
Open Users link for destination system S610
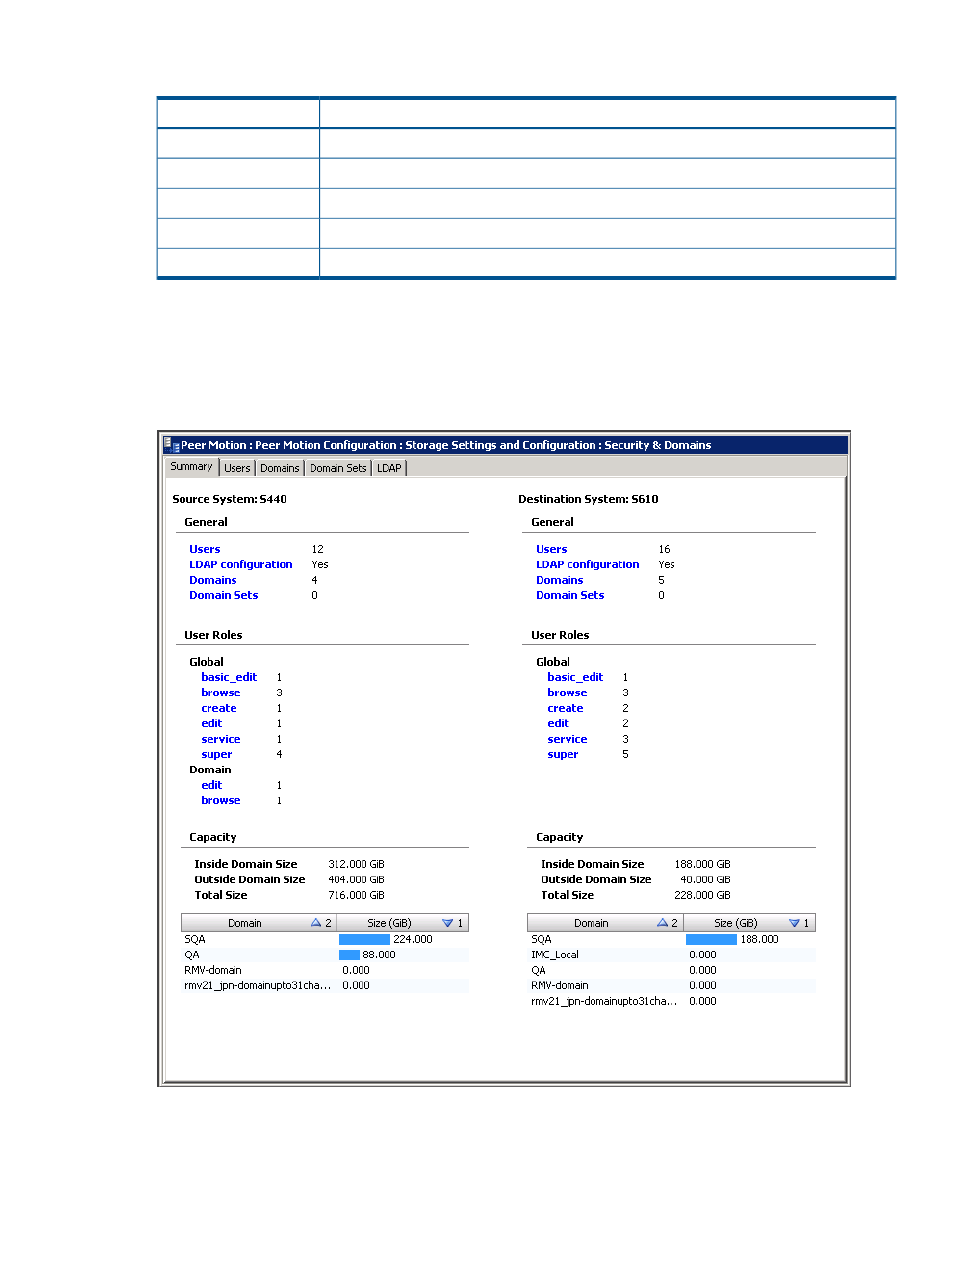click(x=552, y=549)
